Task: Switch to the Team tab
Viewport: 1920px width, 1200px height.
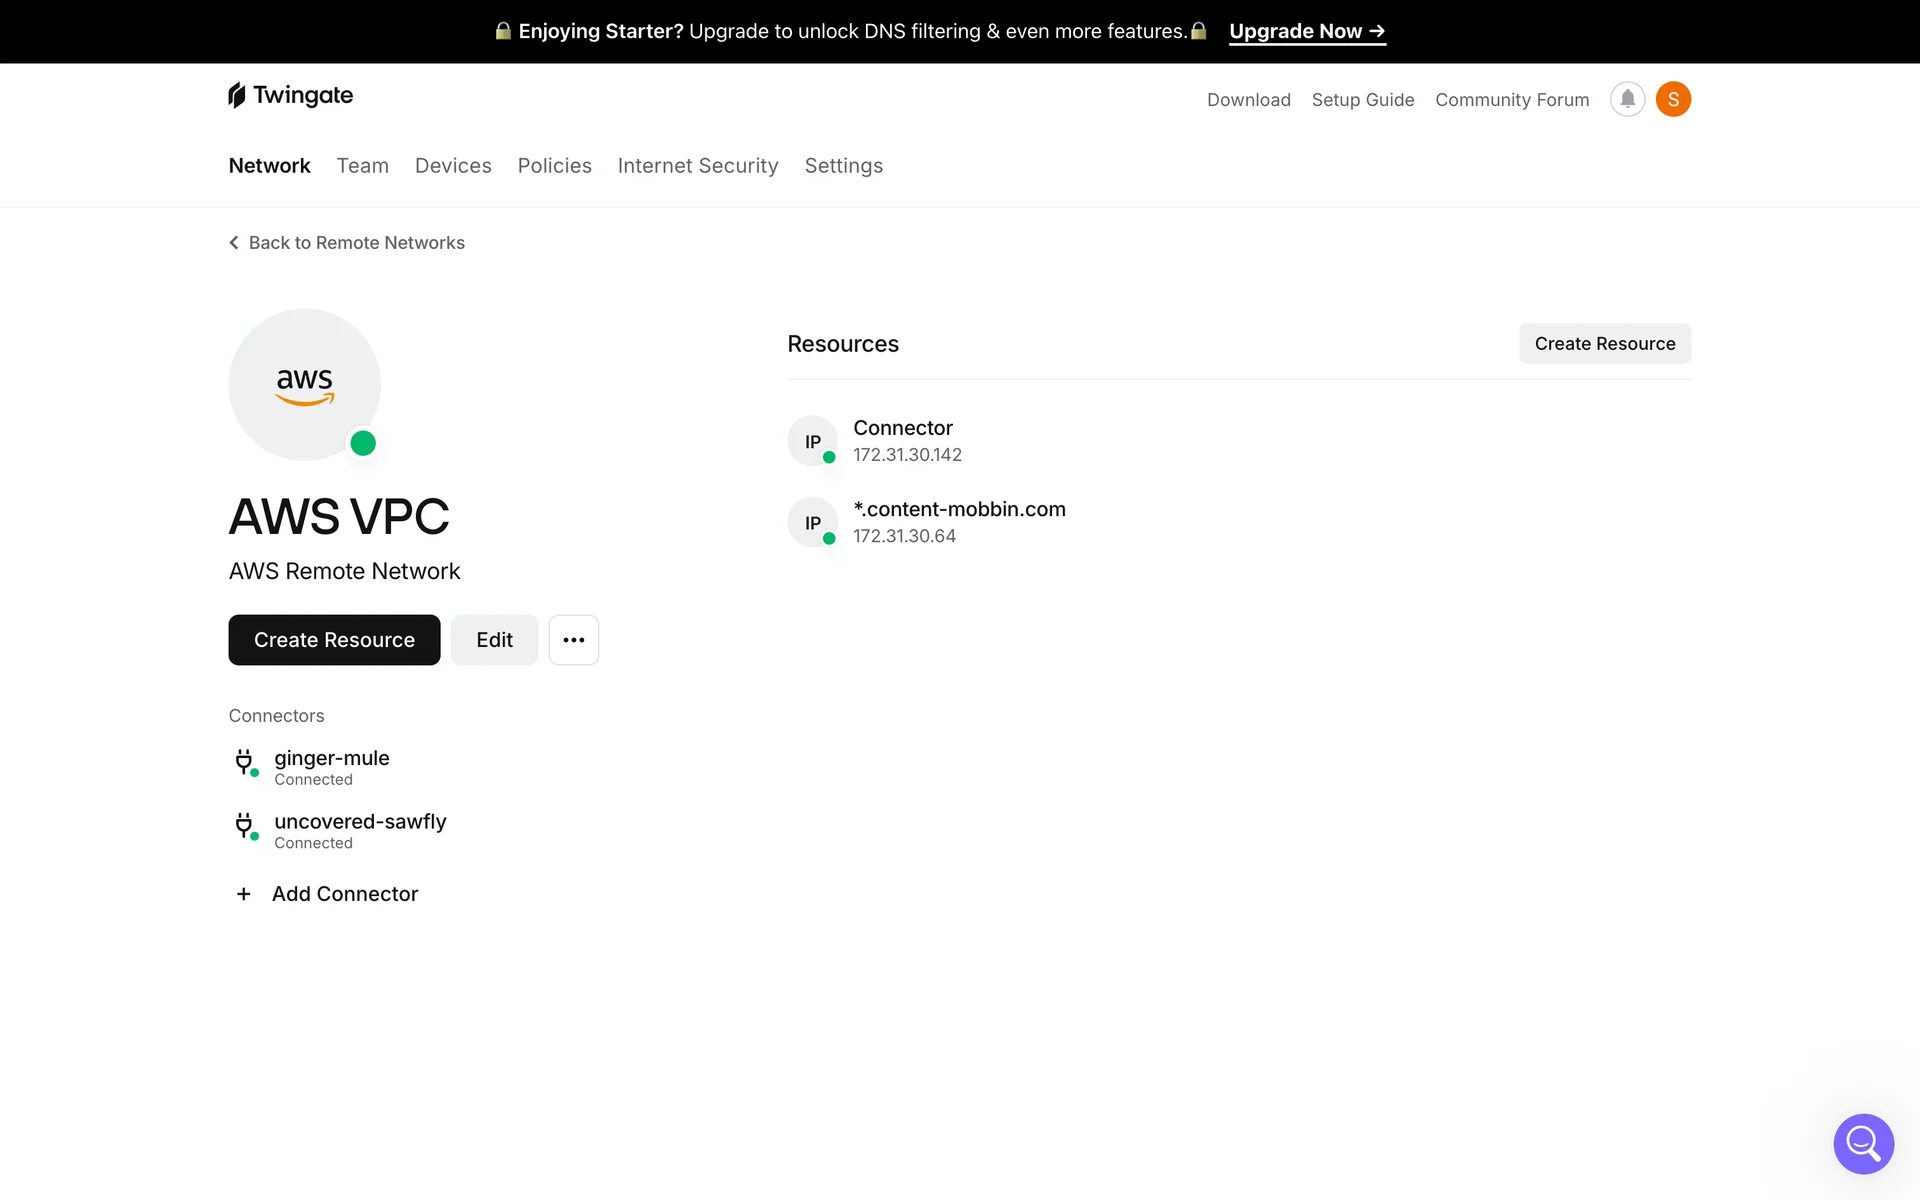Action: [x=362, y=166]
